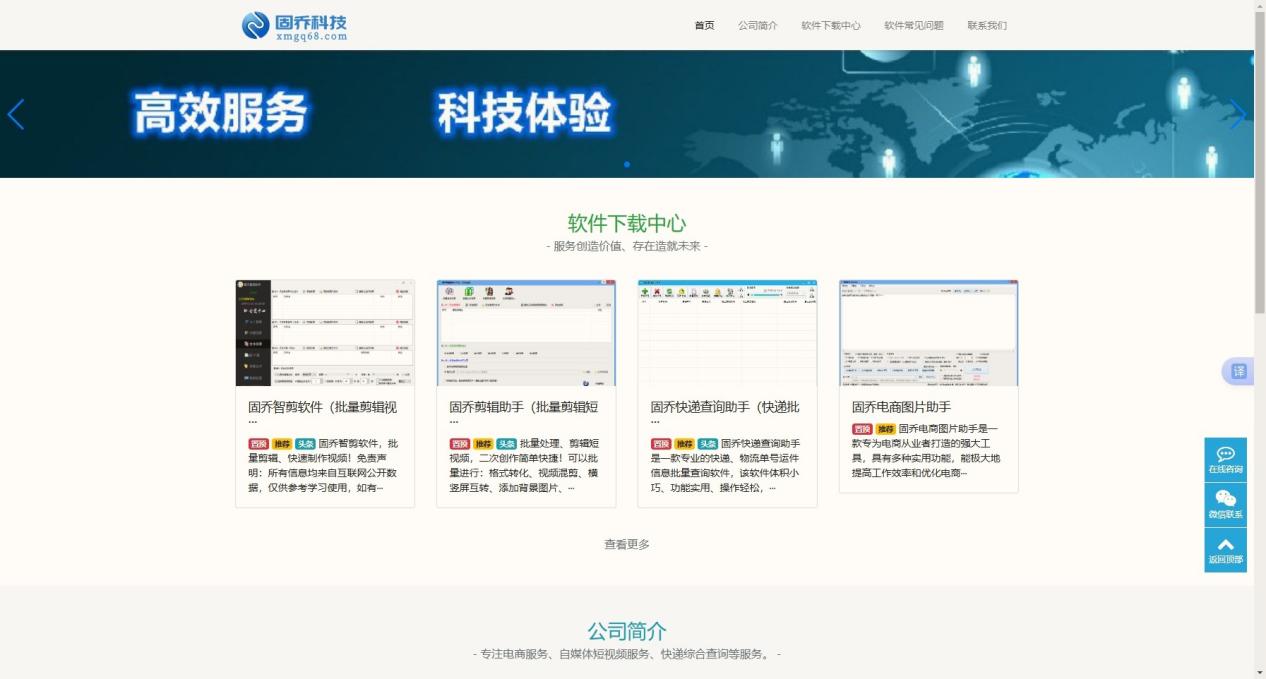Go to previous banner slide arrow
This screenshot has height=679, width=1266.
pos(16,115)
